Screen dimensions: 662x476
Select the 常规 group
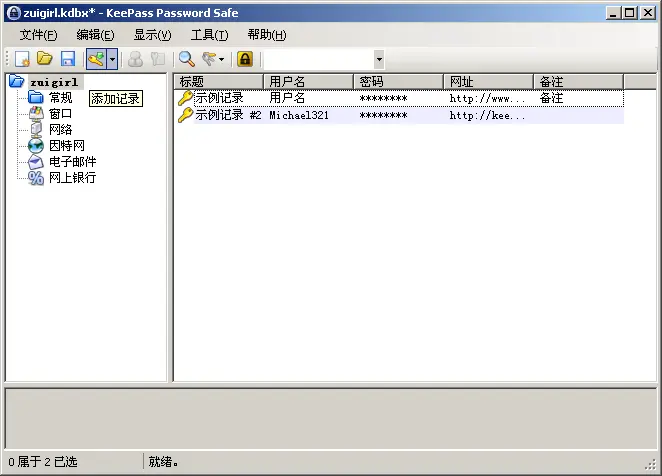click(60, 98)
